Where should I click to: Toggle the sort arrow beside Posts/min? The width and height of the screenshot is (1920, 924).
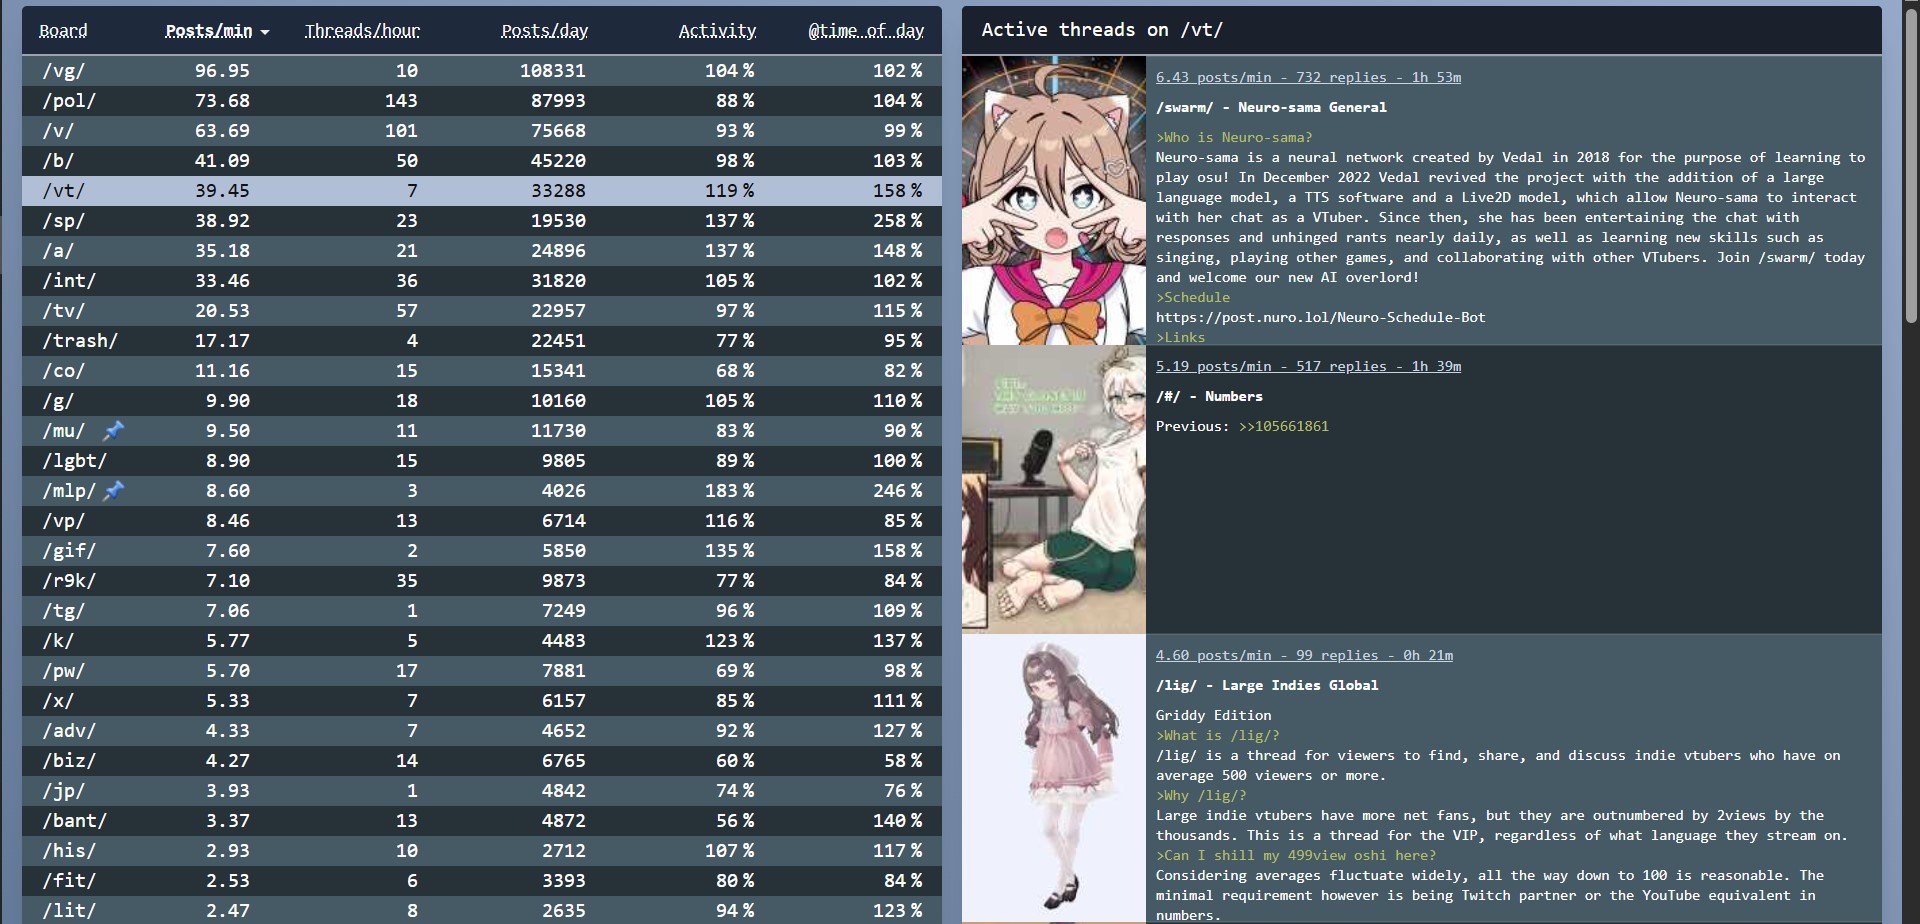265,32
